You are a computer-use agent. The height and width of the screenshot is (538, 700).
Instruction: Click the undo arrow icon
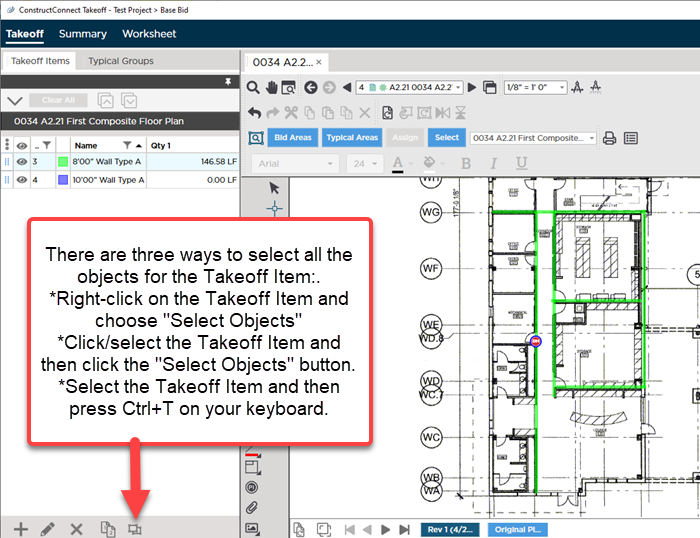(x=254, y=113)
